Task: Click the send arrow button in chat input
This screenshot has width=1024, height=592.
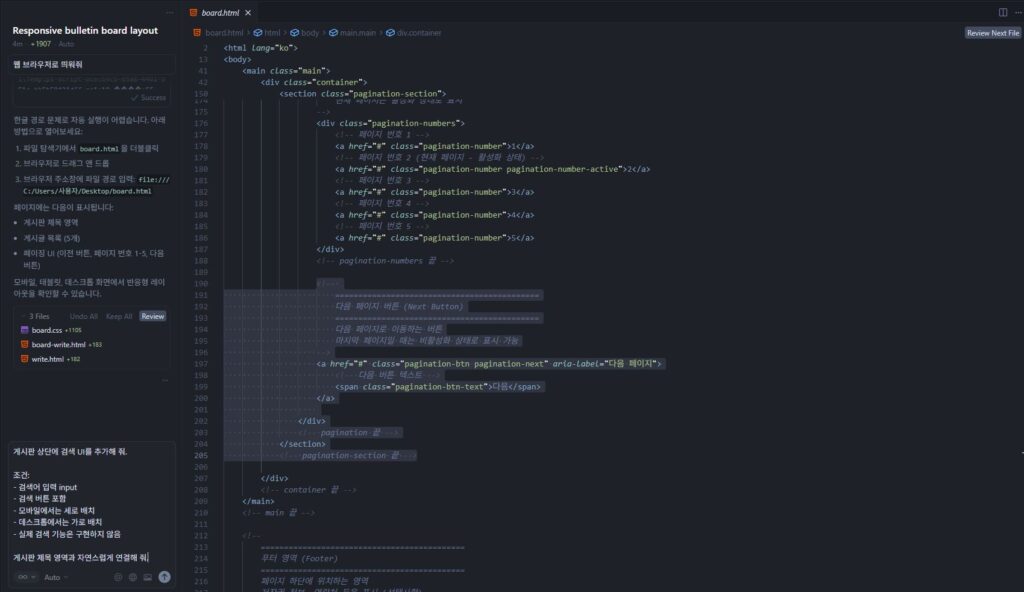Action: tap(164, 577)
